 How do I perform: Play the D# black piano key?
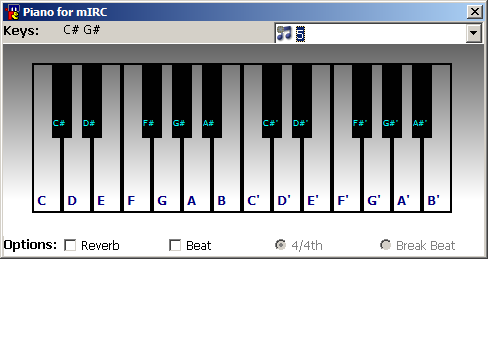tap(92, 101)
